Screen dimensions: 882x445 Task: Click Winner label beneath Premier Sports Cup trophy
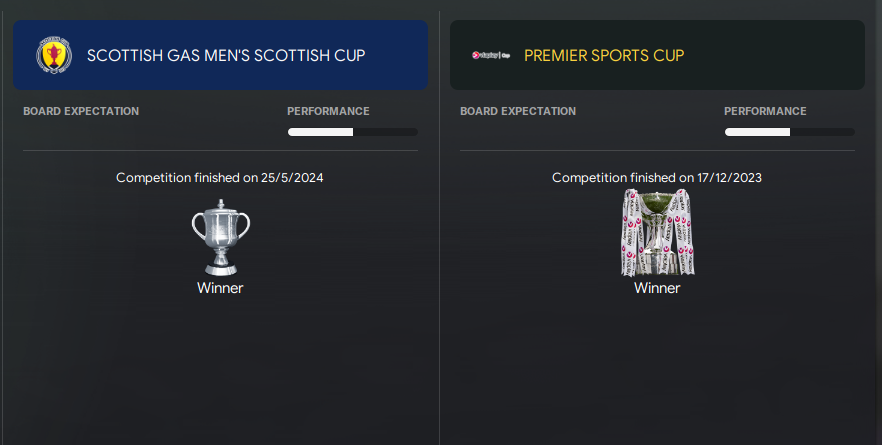[657, 288]
